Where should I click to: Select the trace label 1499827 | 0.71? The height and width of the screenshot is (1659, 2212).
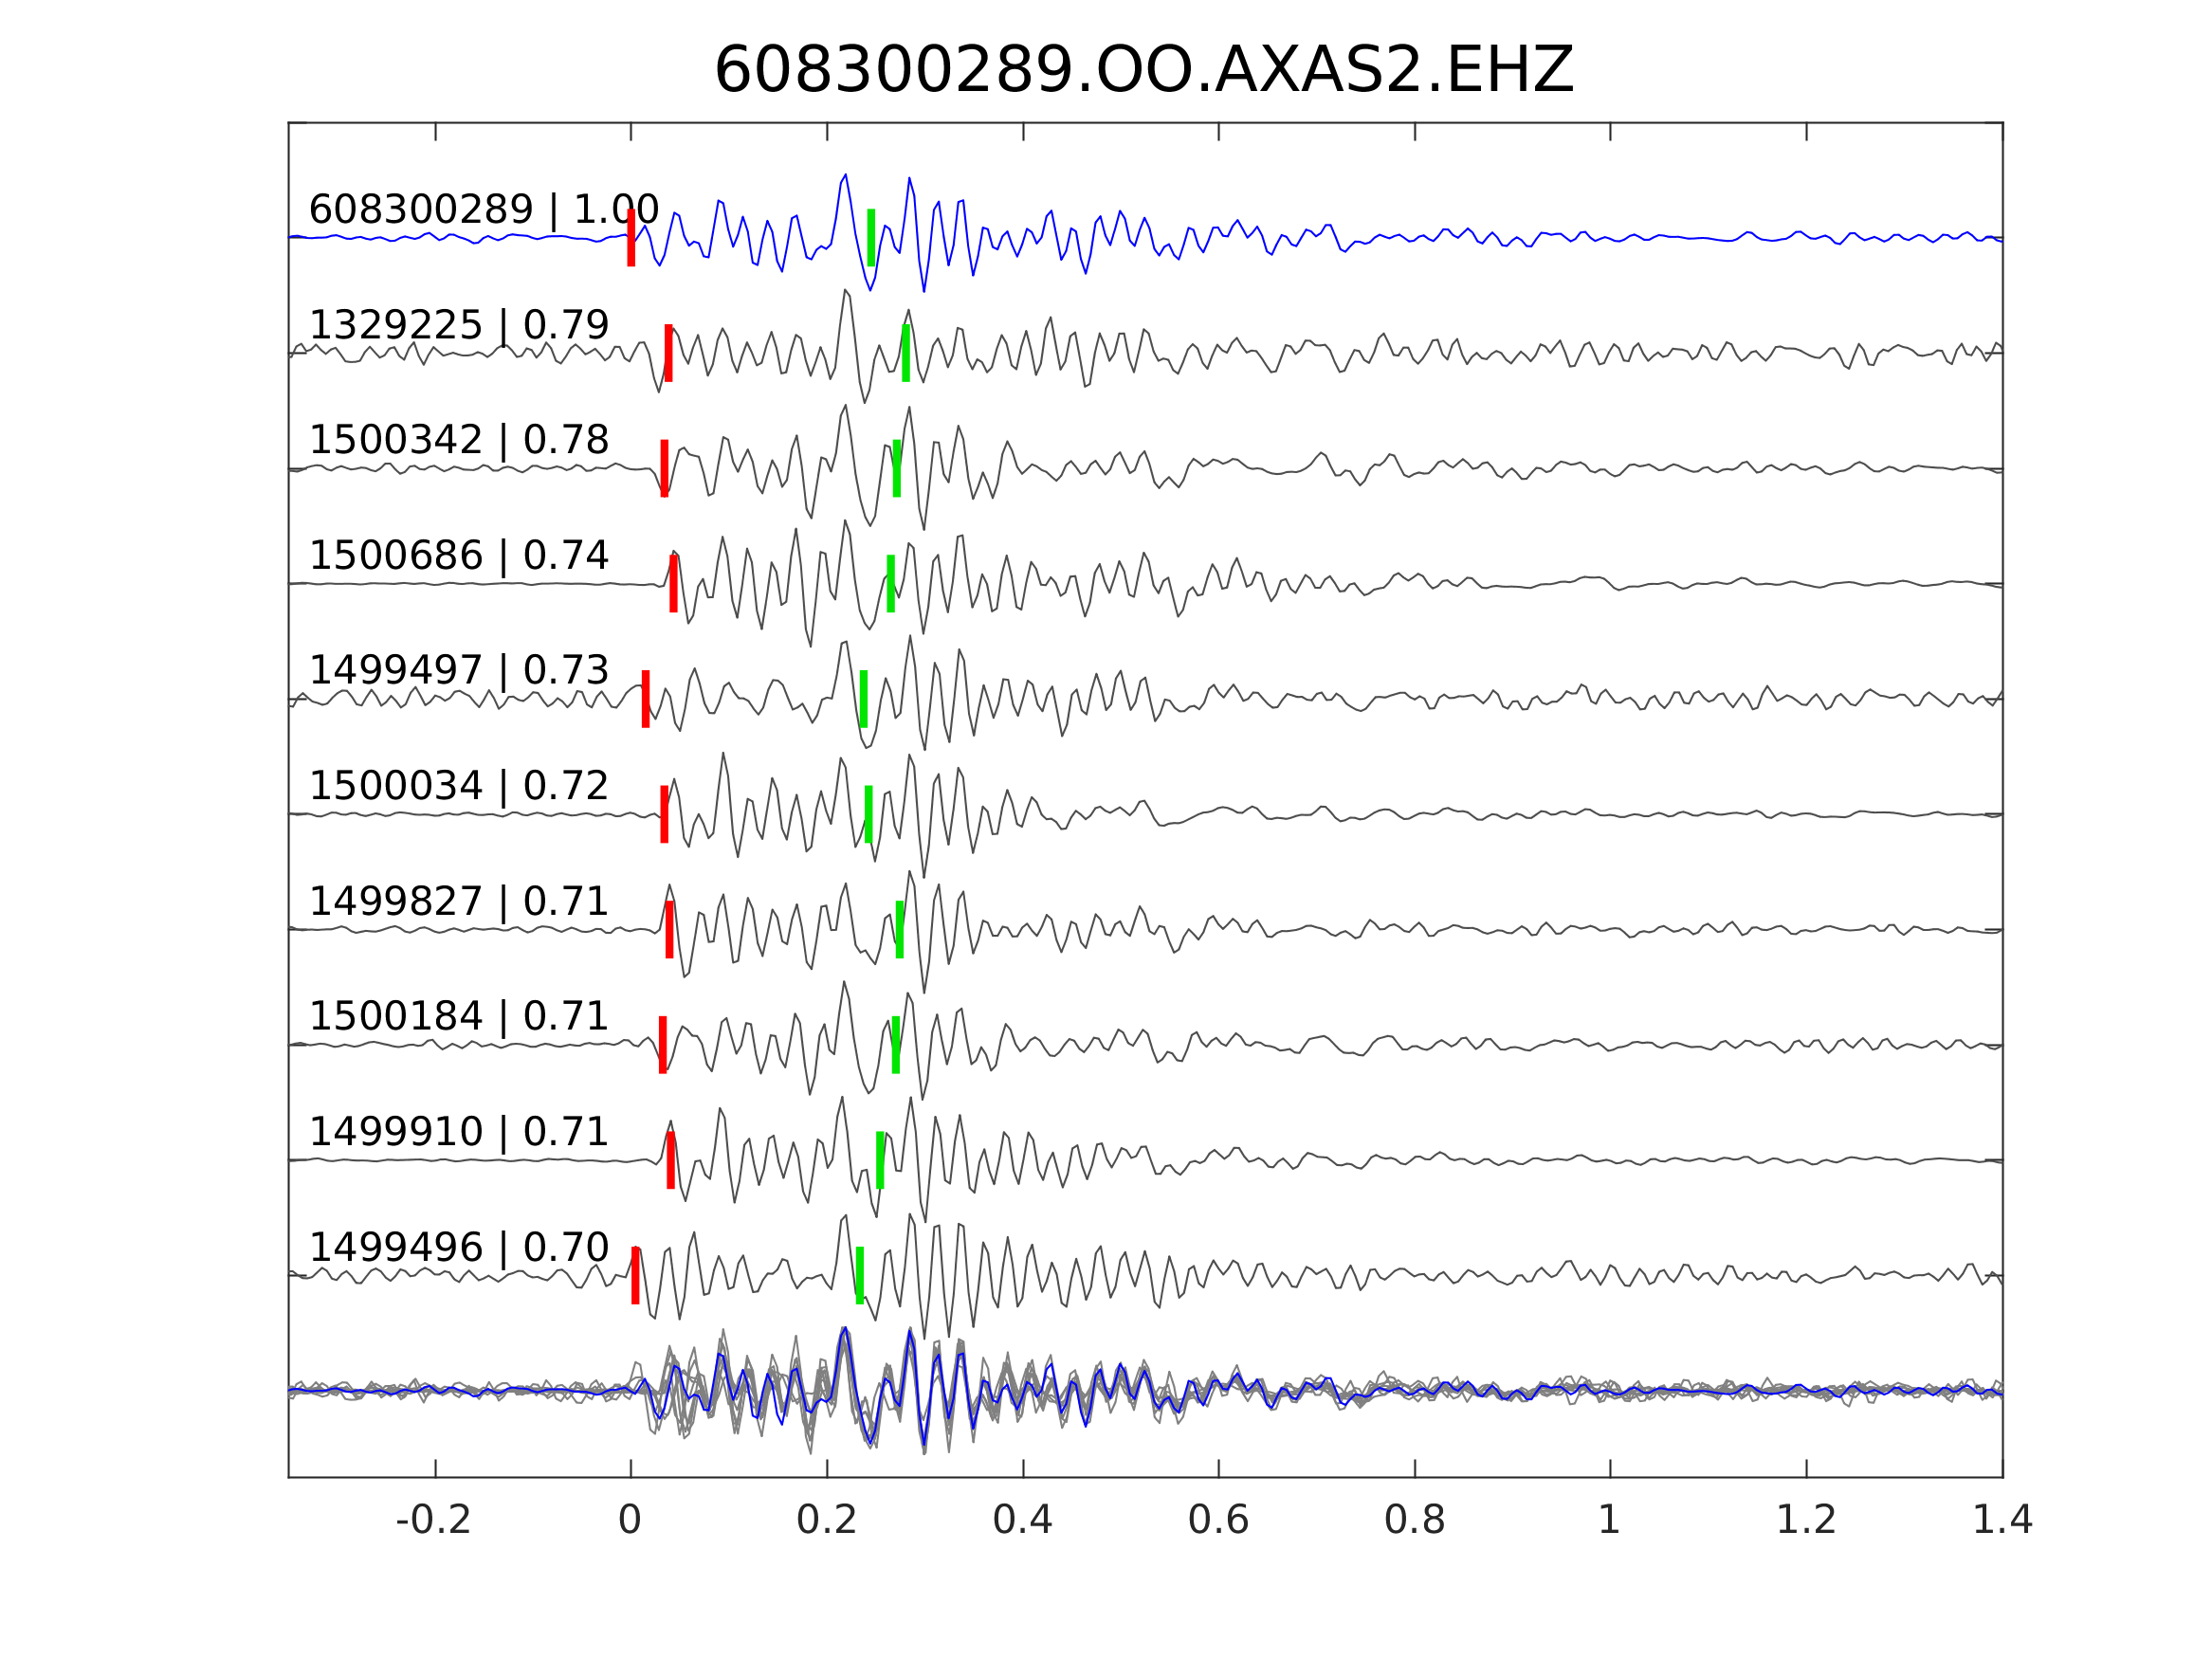(458, 901)
